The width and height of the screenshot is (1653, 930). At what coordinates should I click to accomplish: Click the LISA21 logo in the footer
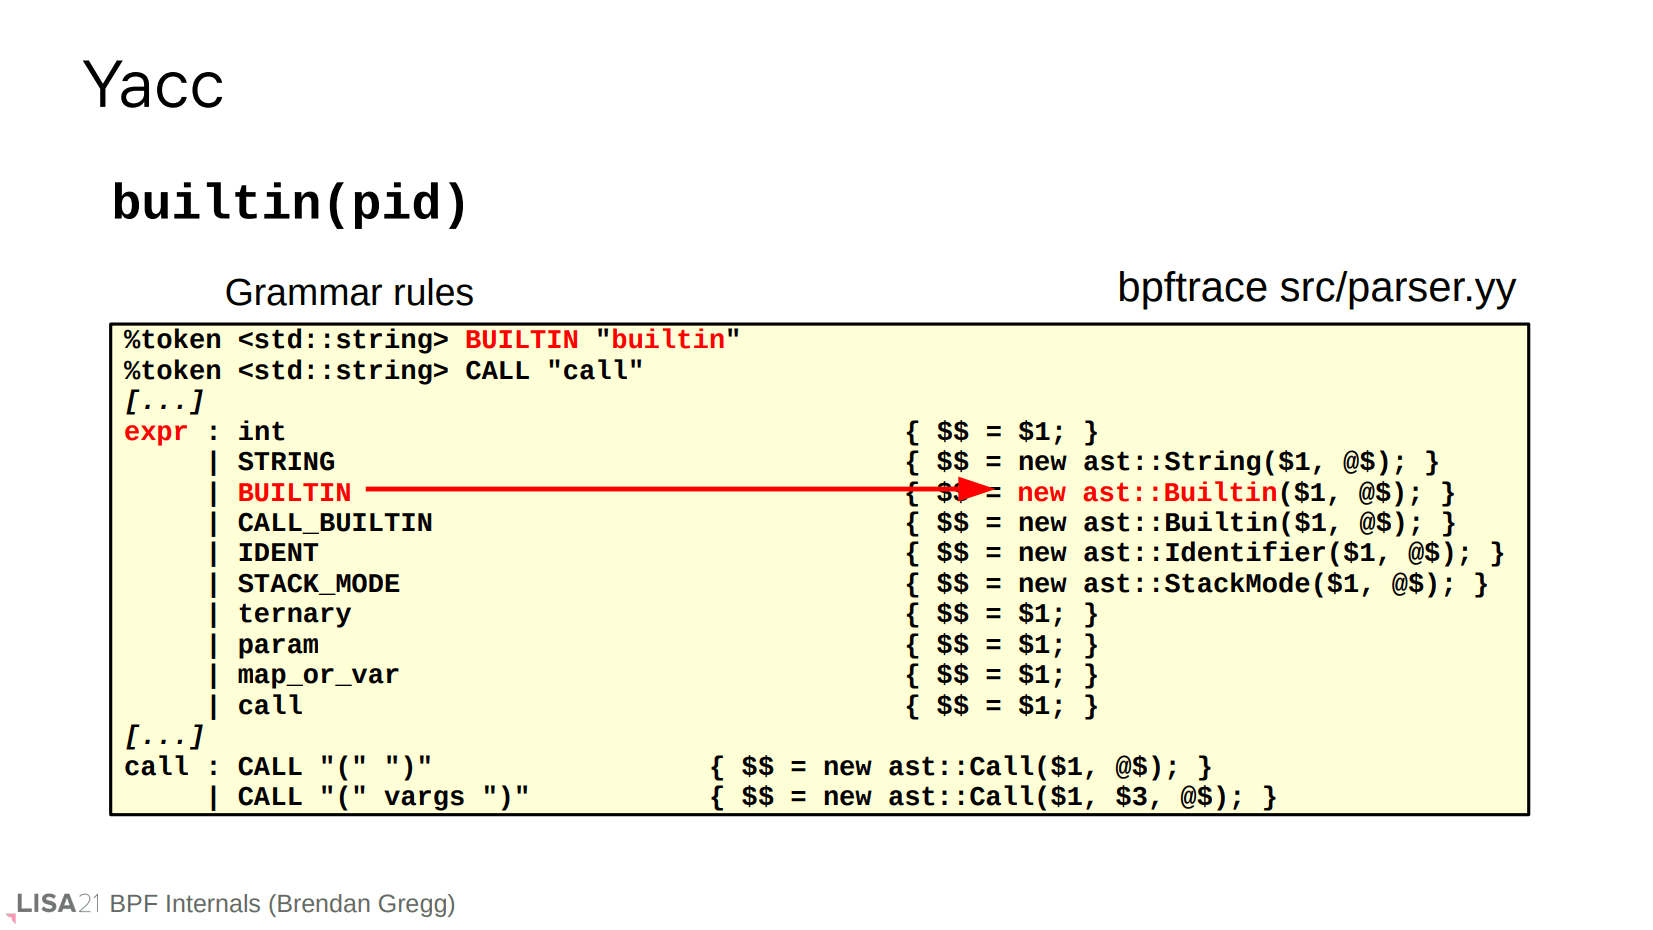[x=58, y=904]
